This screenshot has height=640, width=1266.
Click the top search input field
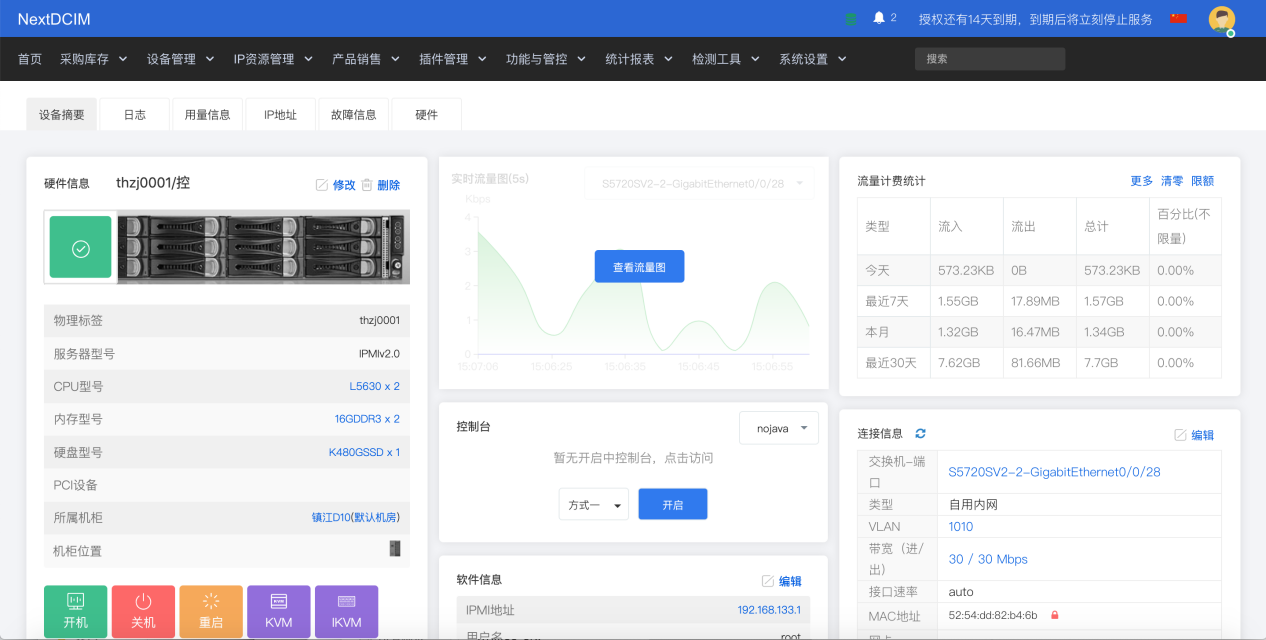pyautogui.click(x=989, y=59)
